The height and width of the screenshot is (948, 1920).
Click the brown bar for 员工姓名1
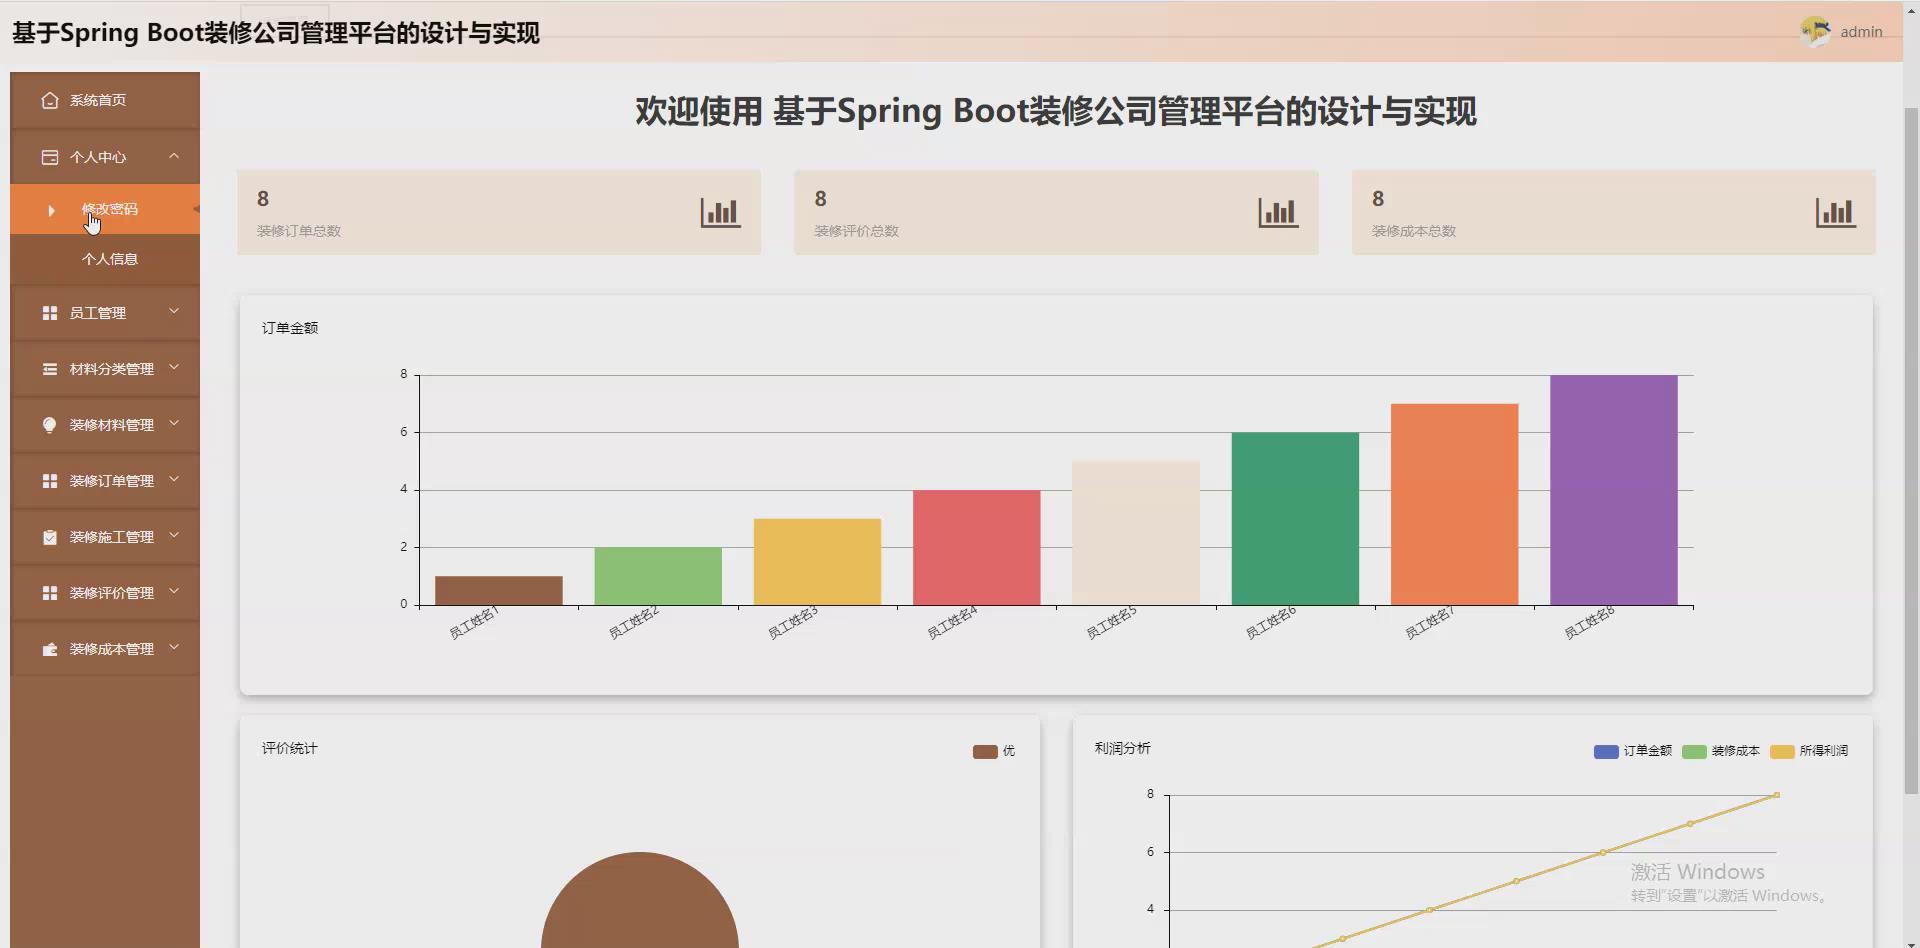(498, 590)
